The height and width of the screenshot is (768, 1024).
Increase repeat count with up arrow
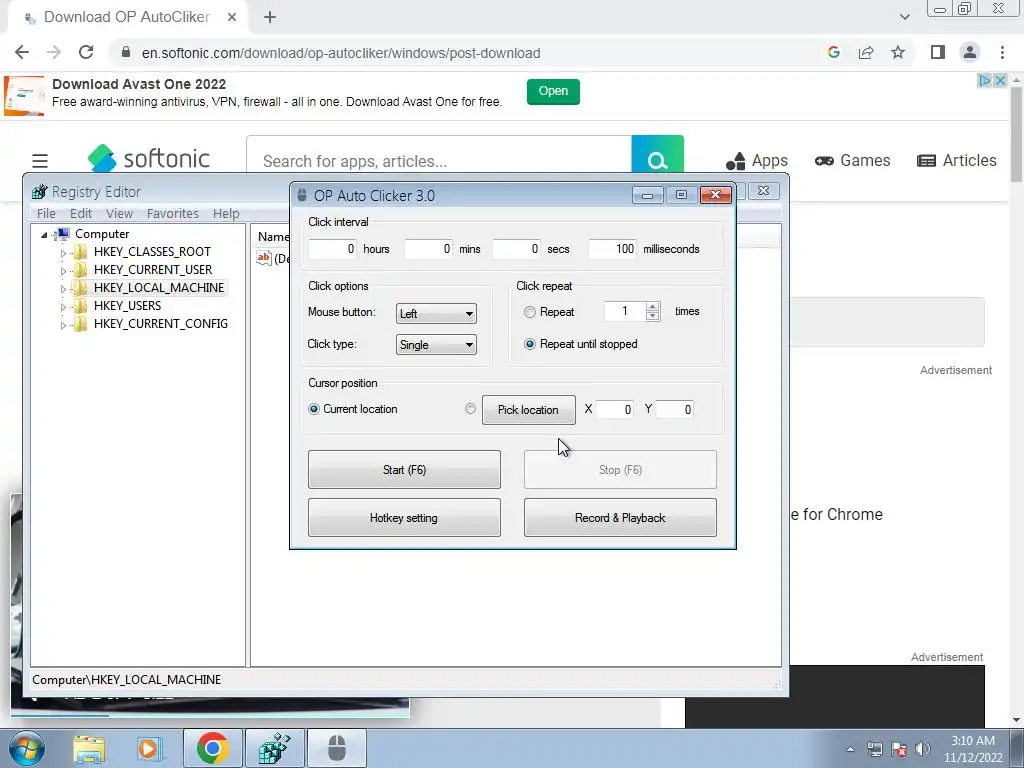(x=652, y=307)
